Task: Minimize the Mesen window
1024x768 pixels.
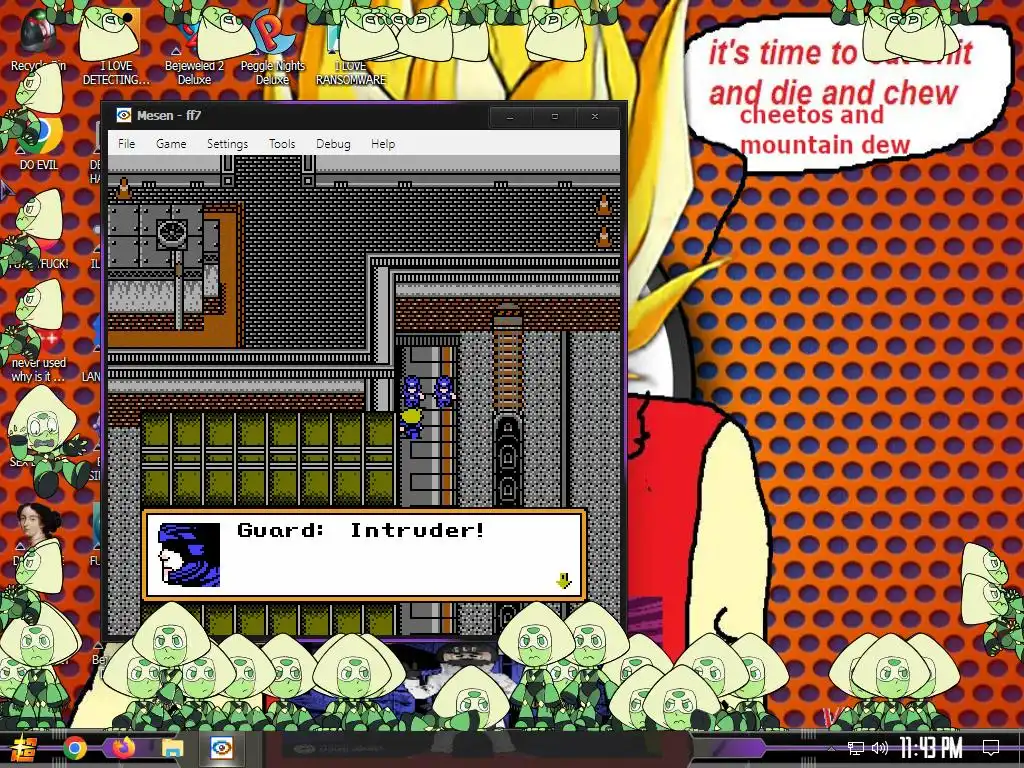Action: (x=510, y=116)
